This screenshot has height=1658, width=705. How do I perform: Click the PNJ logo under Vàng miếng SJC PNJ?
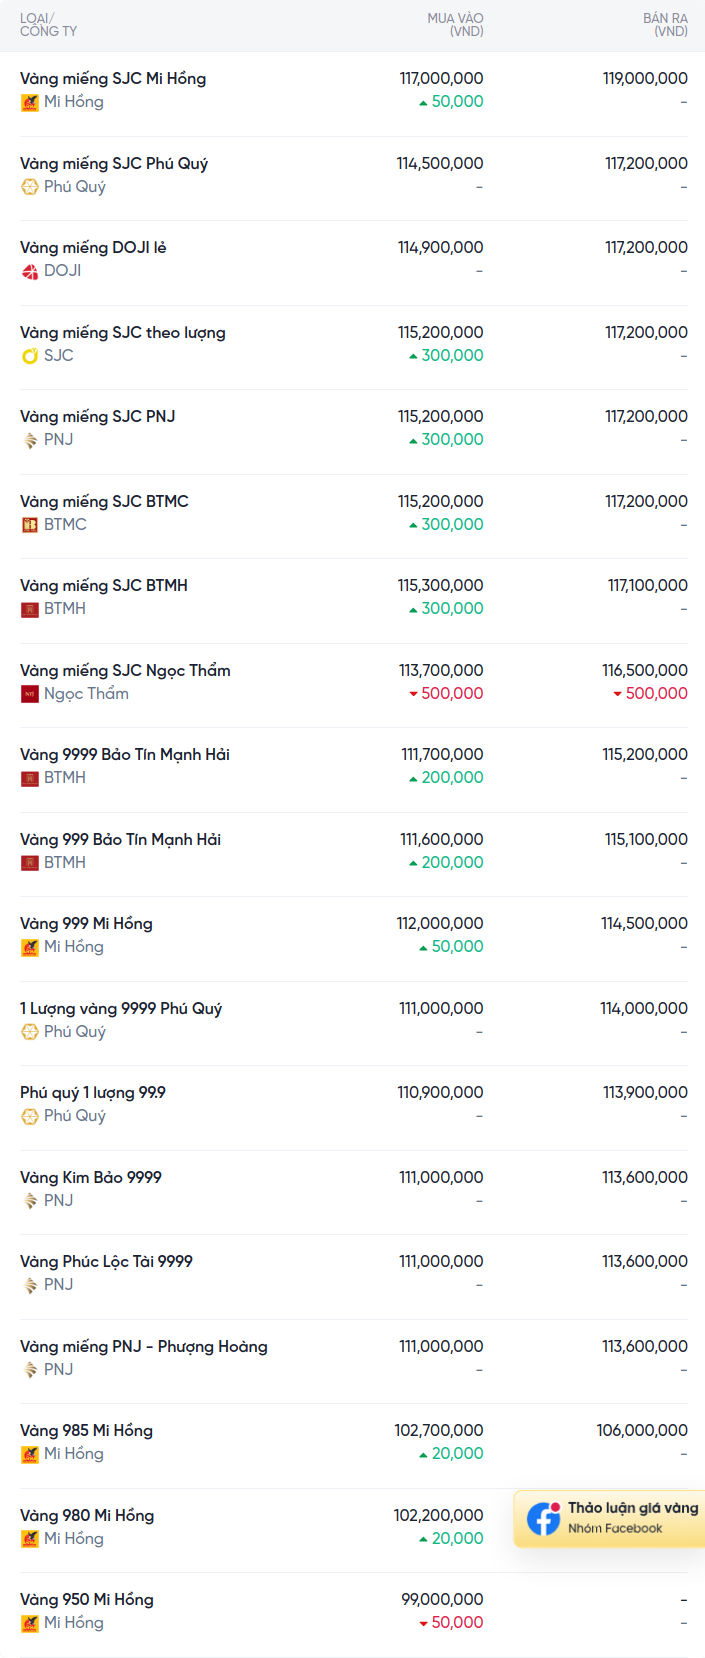(x=30, y=440)
